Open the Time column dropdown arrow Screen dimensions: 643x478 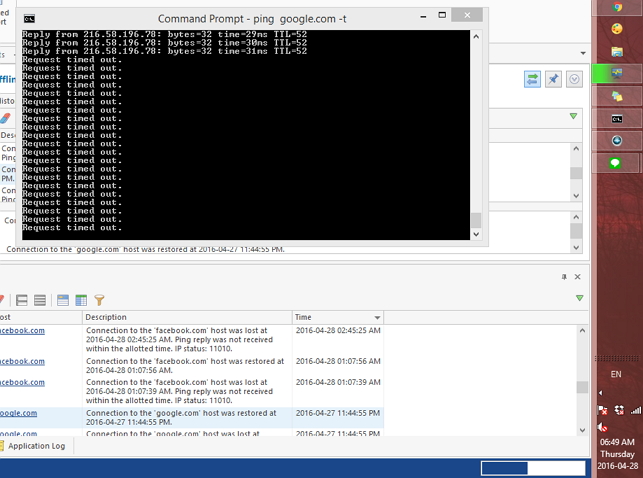pos(377,318)
